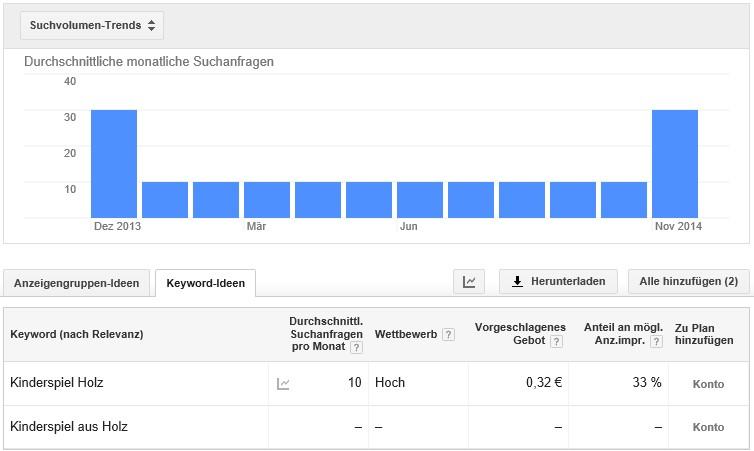Viewport: 754px width, 451px height.
Task: Switch to Anzeigengruppen-Ideen tab
Action: coord(76,283)
